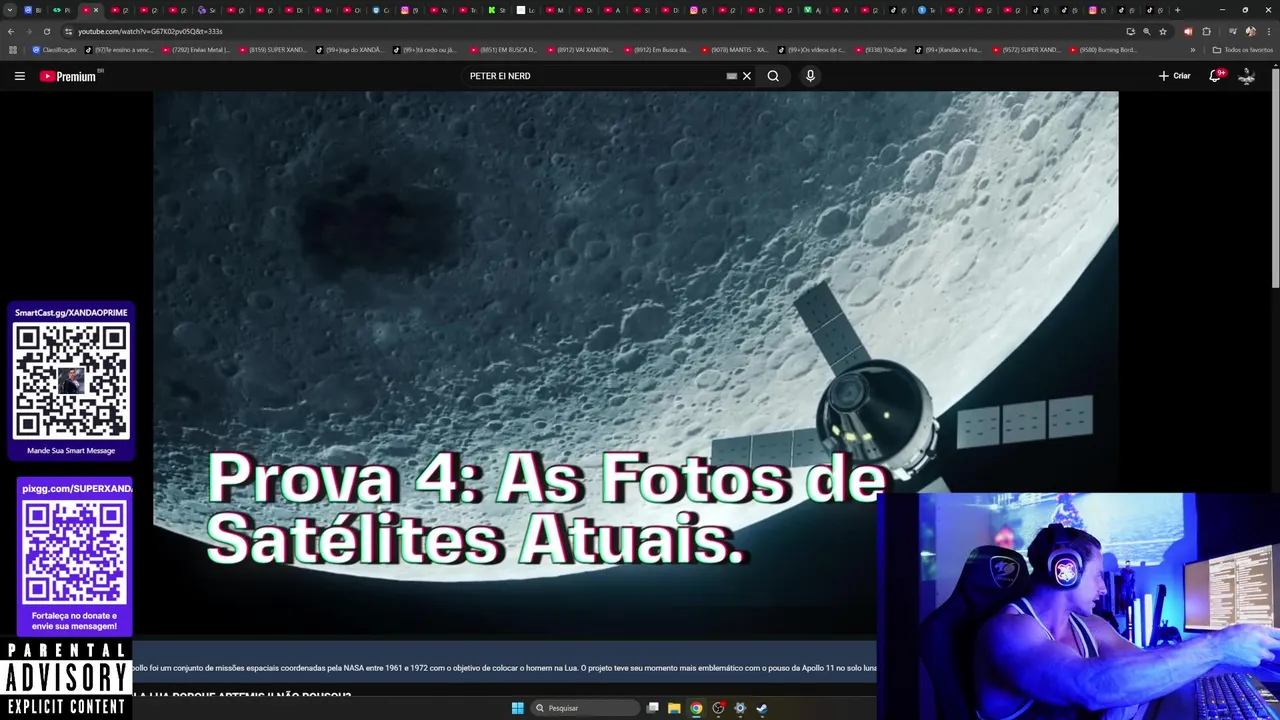The height and width of the screenshot is (720, 1280).
Task: Open File Explorer from taskbar
Action: pyautogui.click(x=674, y=708)
